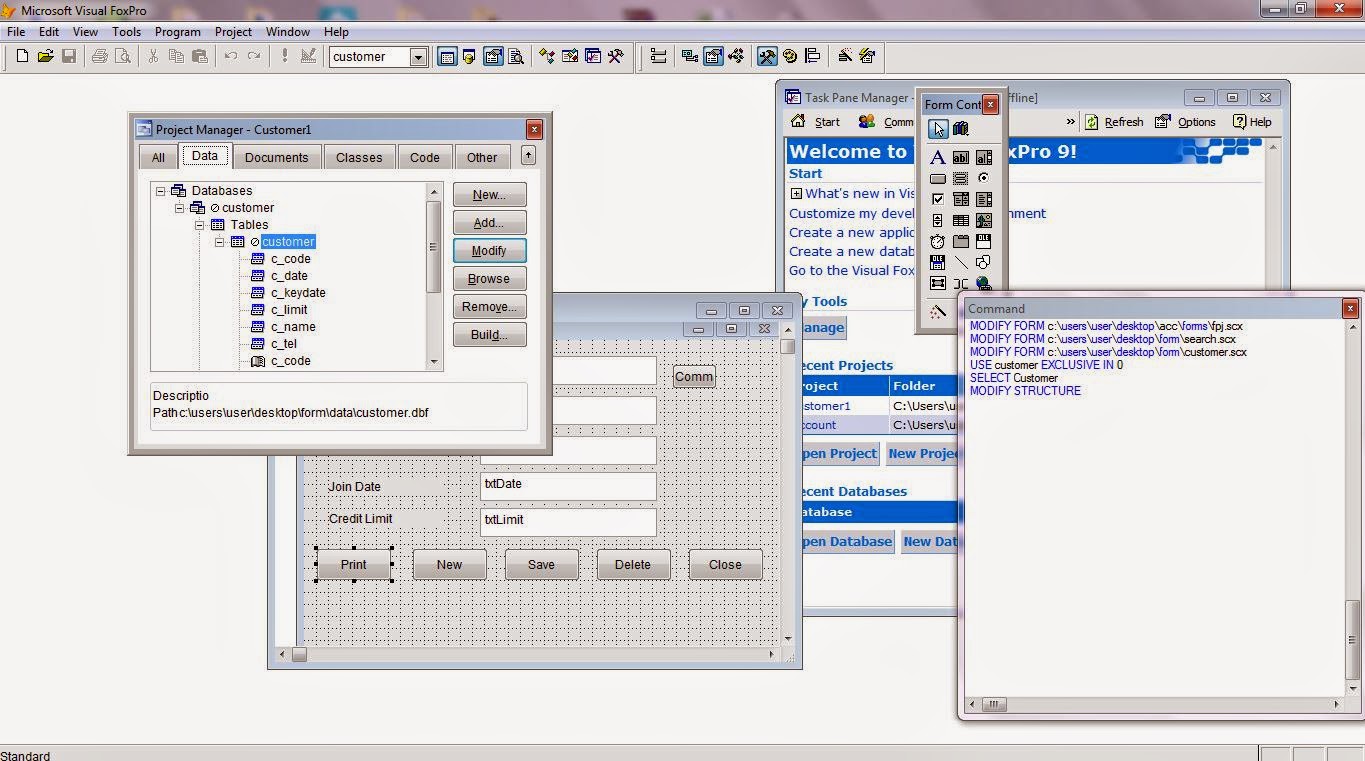Select the Label control tool
The height and width of the screenshot is (761, 1365).
[x=937, y=157]
